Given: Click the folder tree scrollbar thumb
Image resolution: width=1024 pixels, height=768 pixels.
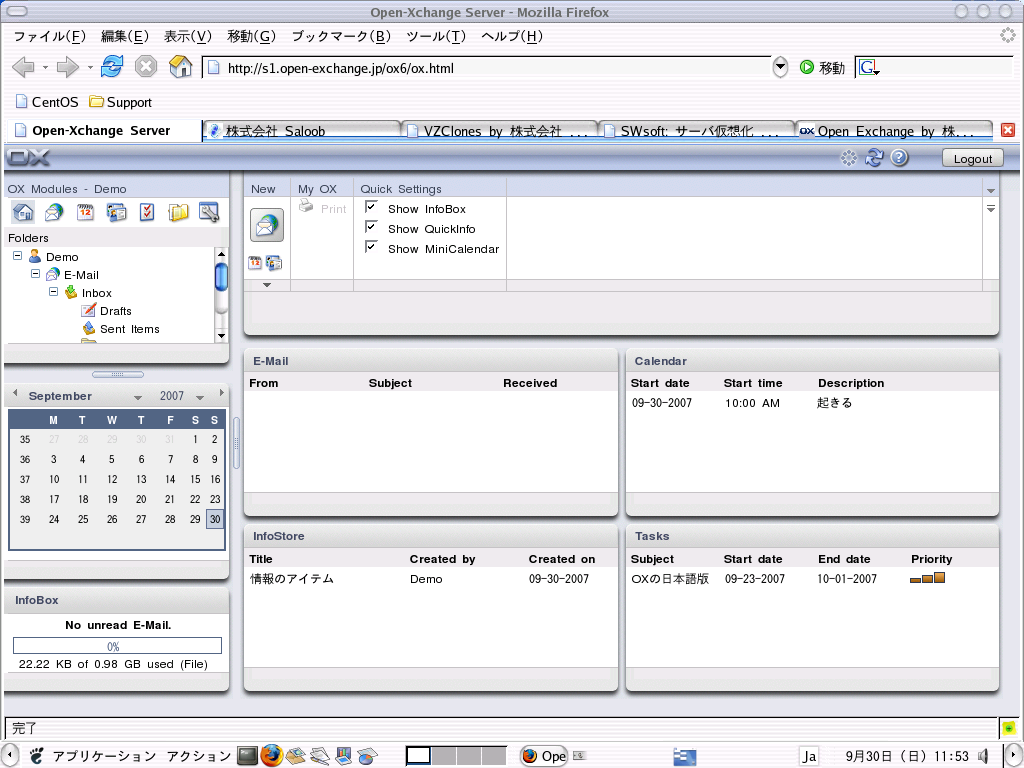Looking at the screenshot, I should pos(221,276).
